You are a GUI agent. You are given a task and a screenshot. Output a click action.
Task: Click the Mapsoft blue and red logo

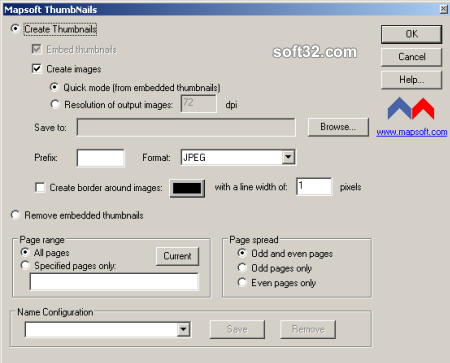click(411, 109)
